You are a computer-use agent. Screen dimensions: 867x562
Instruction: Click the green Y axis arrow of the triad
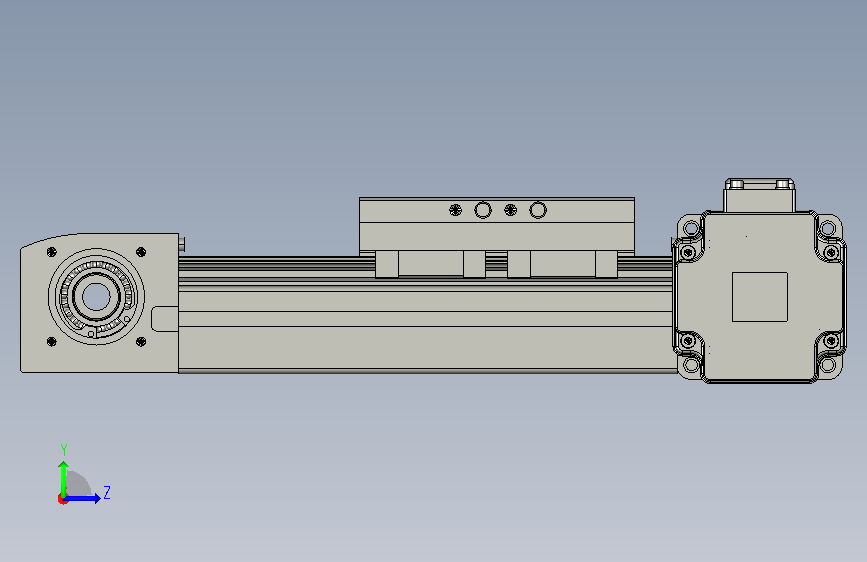click(64, 479)
